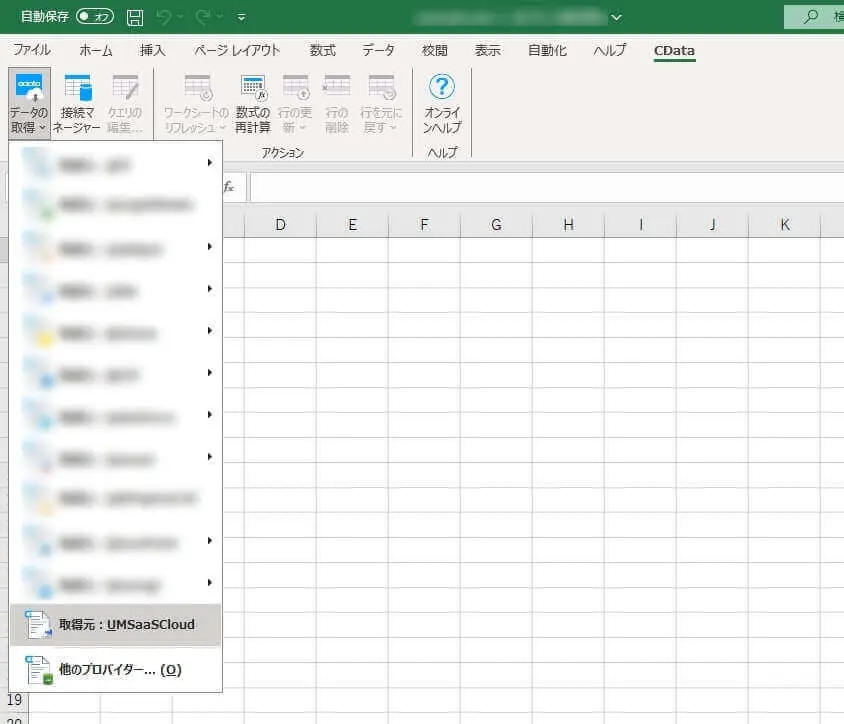Open the 数式 tab

[x=322, y=50]
